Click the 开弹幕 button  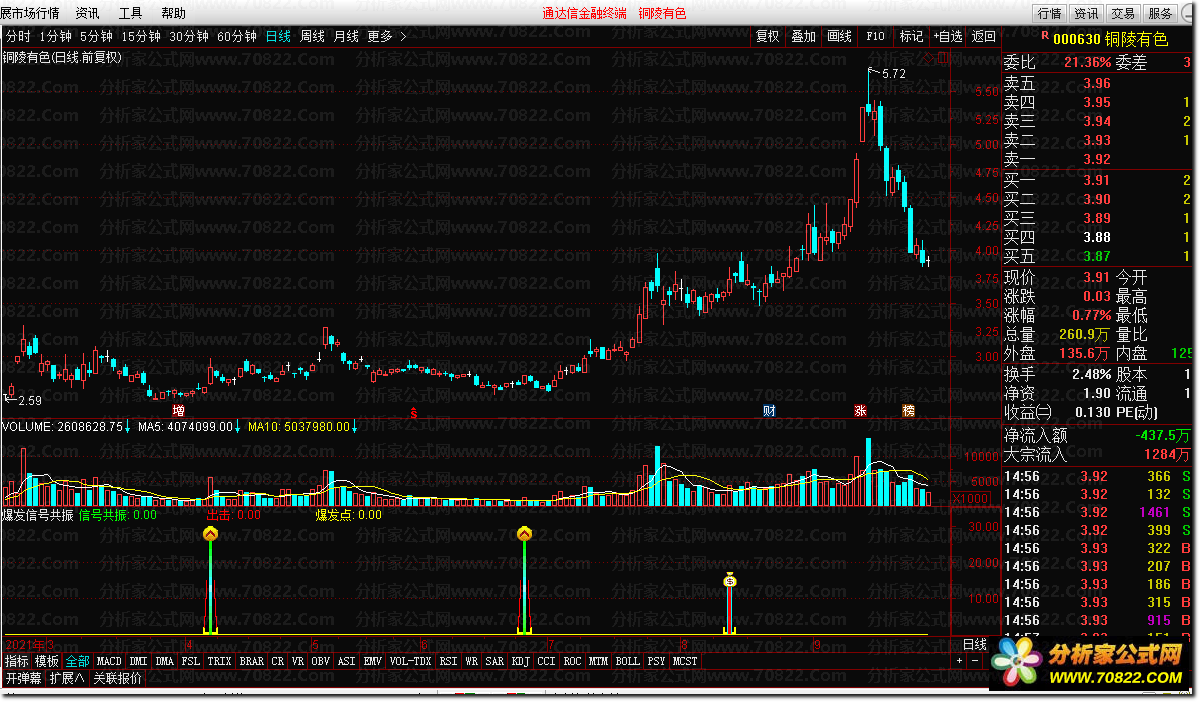(x=23, y=678)
